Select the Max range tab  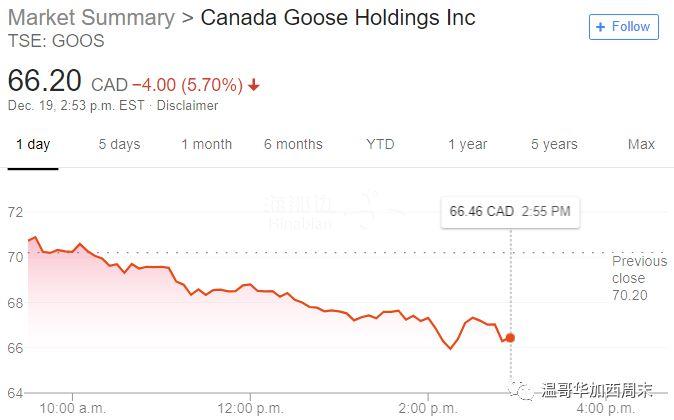click(641, 144)
